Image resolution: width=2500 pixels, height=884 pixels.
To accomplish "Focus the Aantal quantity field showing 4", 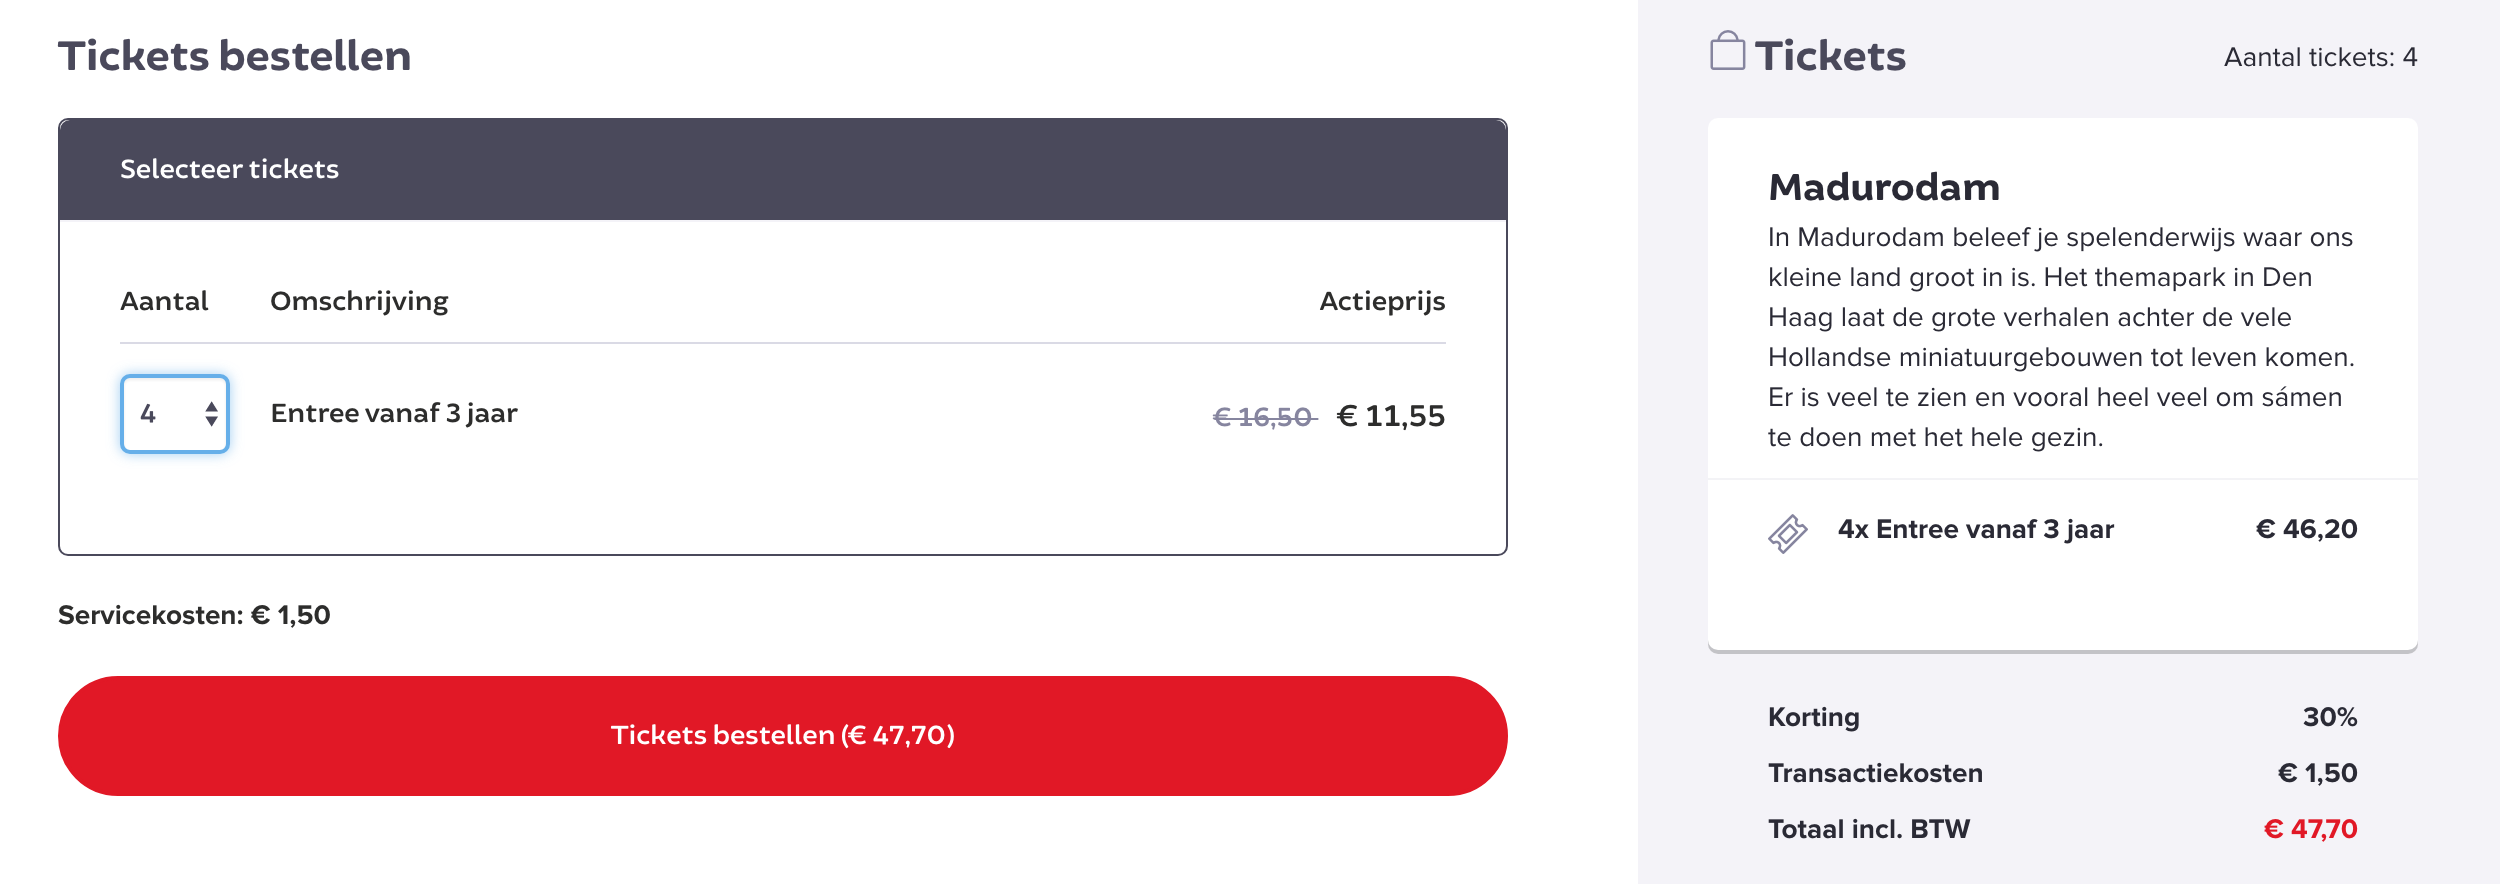I will point(160,414).
